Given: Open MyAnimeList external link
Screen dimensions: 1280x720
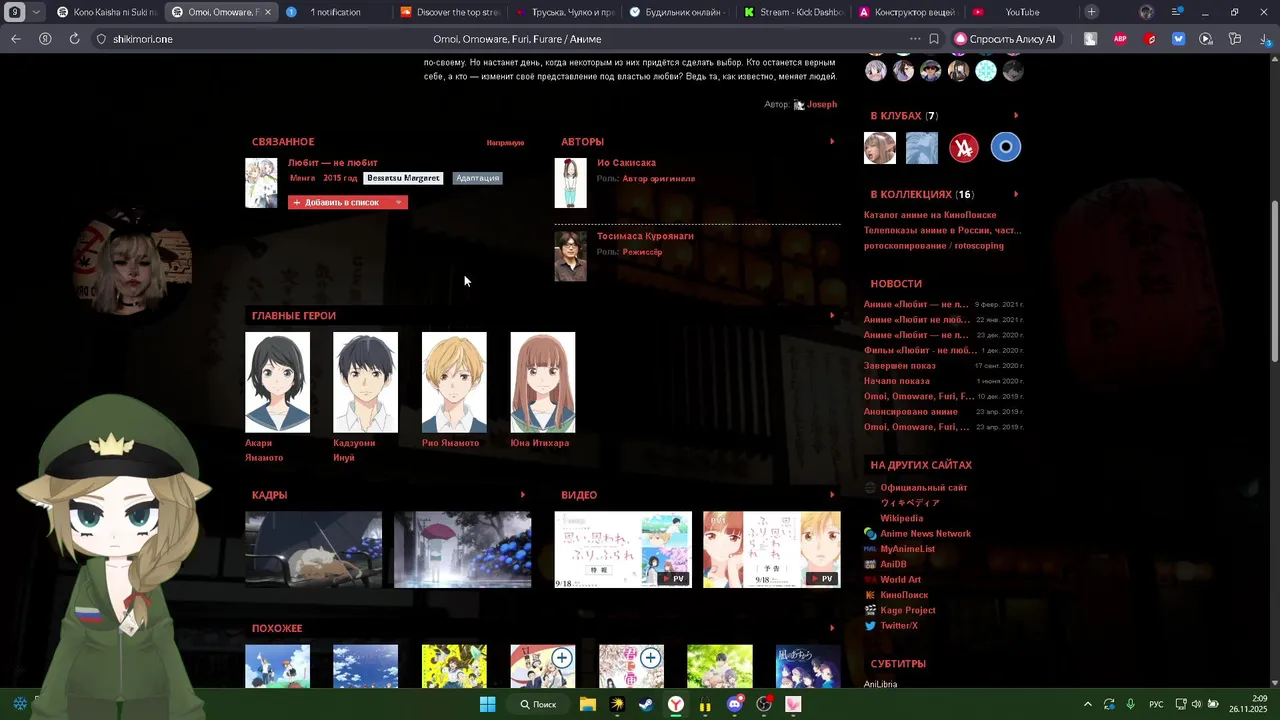Looking at the screenshot, I should click(908, 549).
